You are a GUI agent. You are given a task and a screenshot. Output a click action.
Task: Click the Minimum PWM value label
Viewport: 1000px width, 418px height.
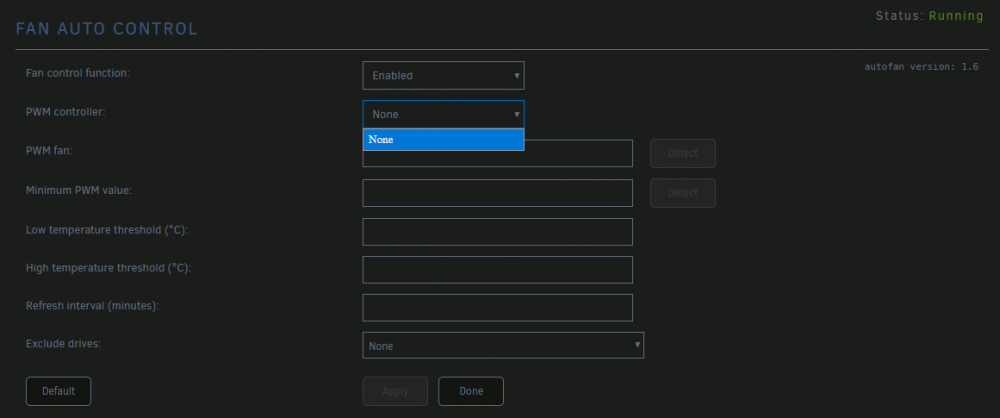point(79,190)
